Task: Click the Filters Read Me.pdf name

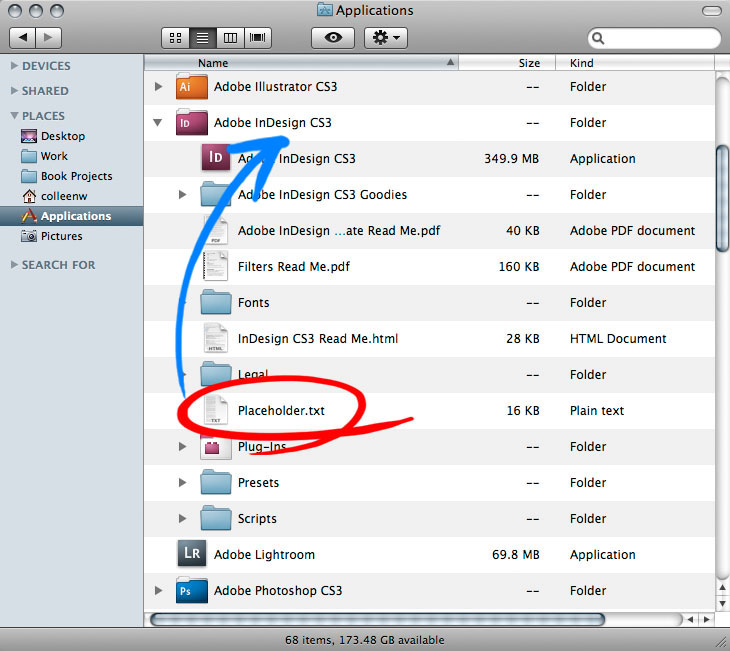Action: [294, 267]
